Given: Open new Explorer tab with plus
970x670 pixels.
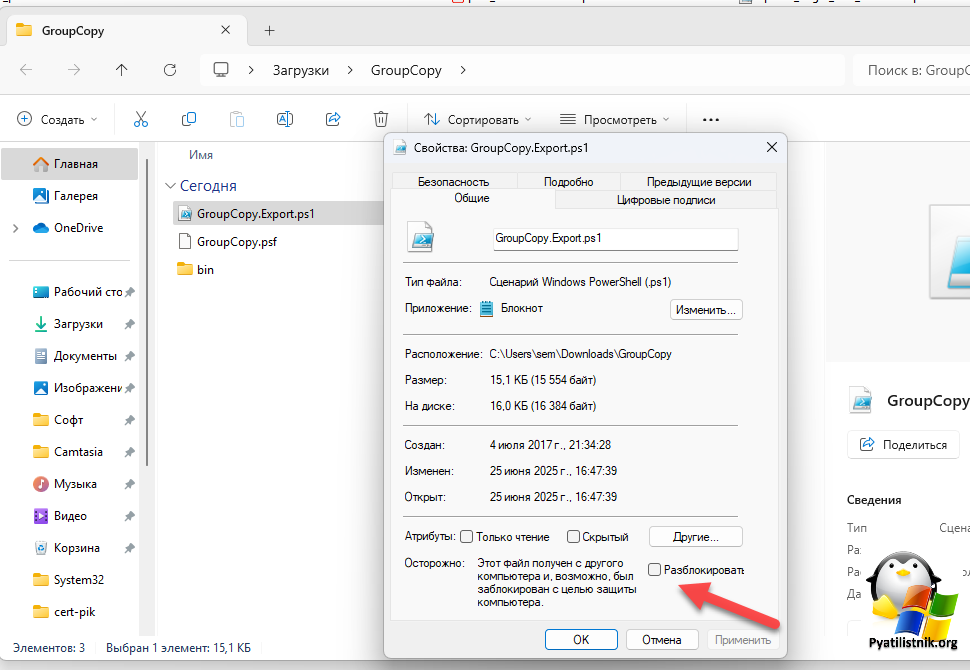Looking at the screenshot, I should point(270,30).
